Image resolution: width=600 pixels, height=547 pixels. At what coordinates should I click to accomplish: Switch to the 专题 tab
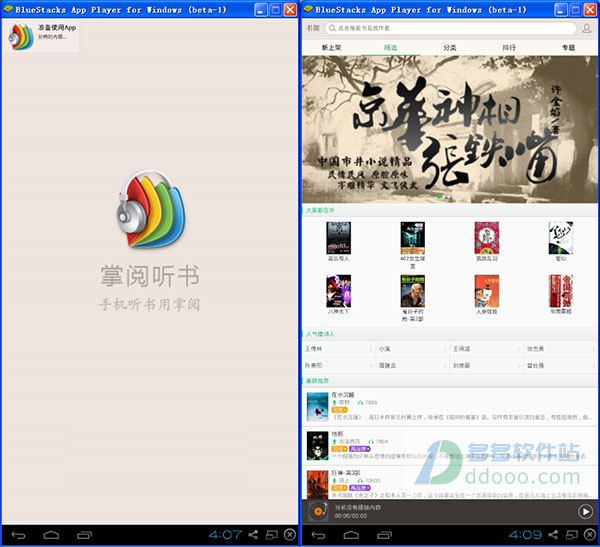[568, 47]
